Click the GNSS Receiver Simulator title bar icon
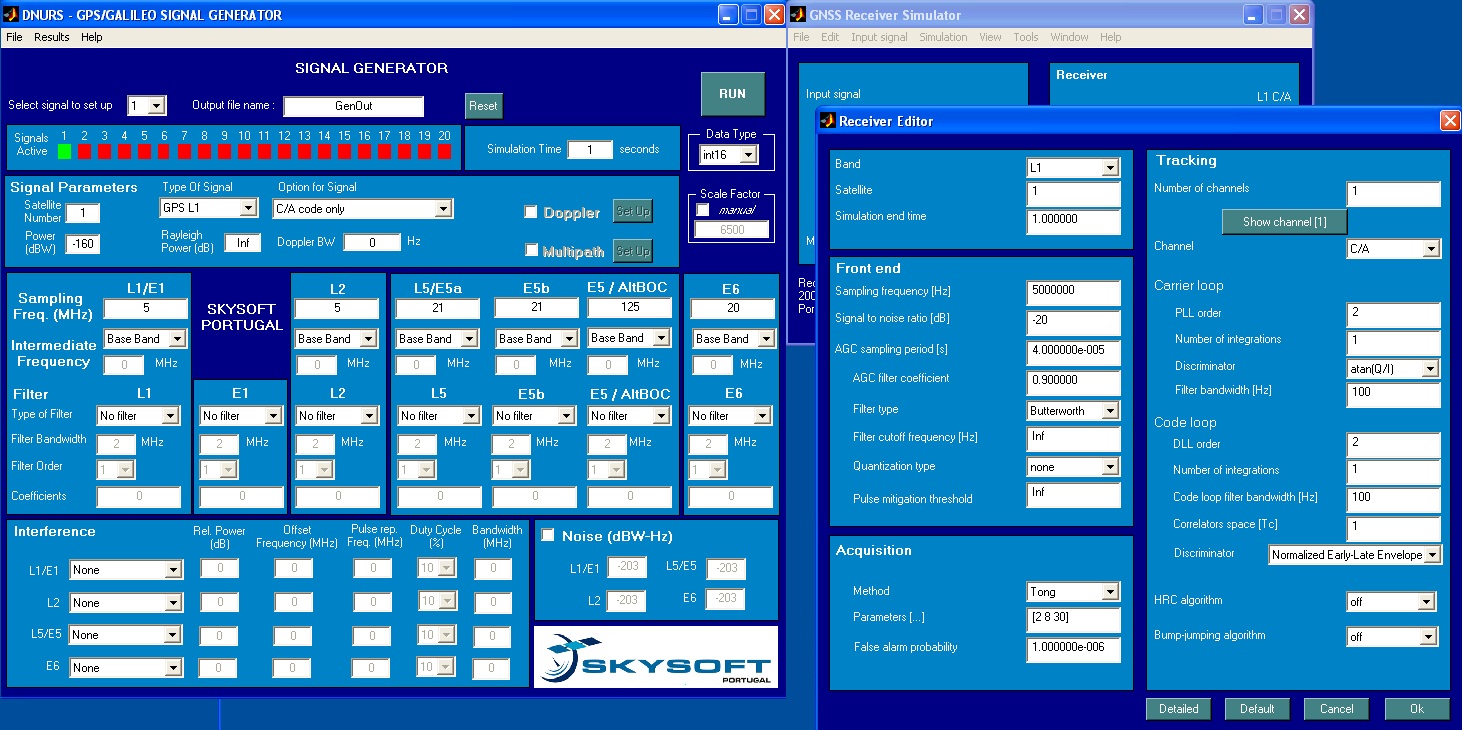This screenshot has width=1464, height=730. click(797, 14)
